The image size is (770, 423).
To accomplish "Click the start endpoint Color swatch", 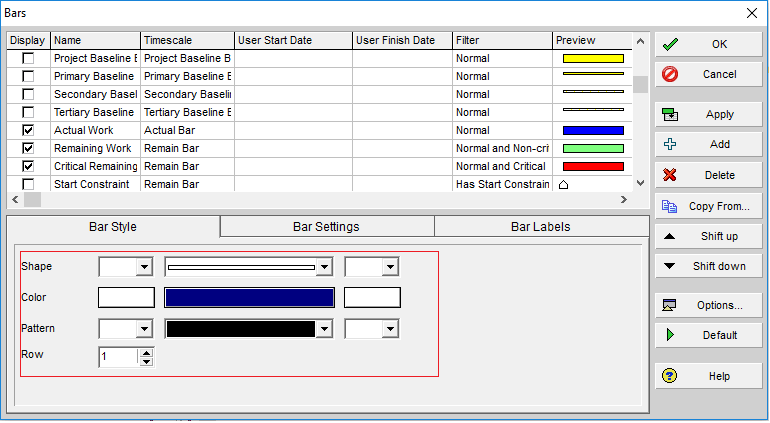I will click(126, 298).
